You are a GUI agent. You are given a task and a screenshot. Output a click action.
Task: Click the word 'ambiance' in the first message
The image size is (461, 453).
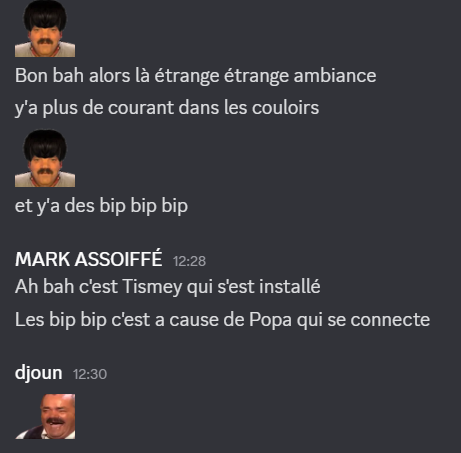click(x=335, y=75)
